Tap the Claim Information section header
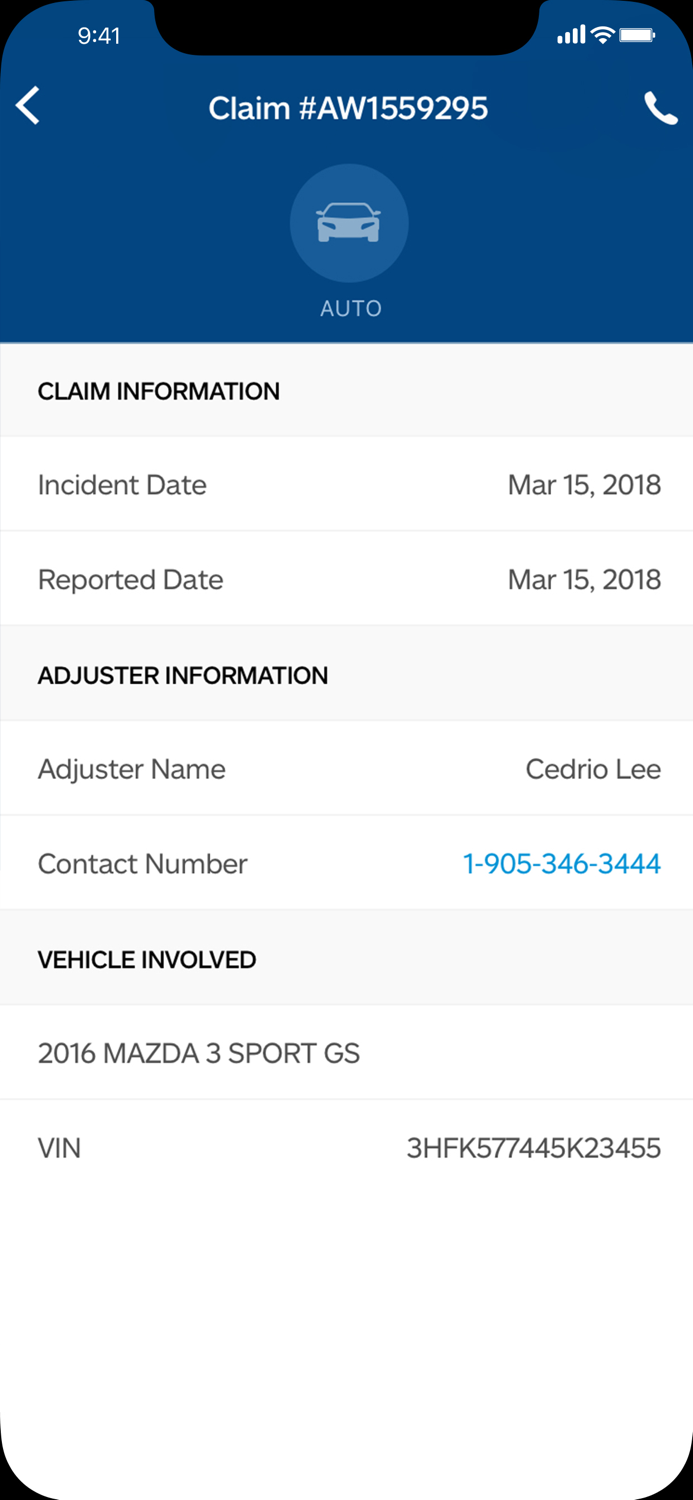 (159, 391)
